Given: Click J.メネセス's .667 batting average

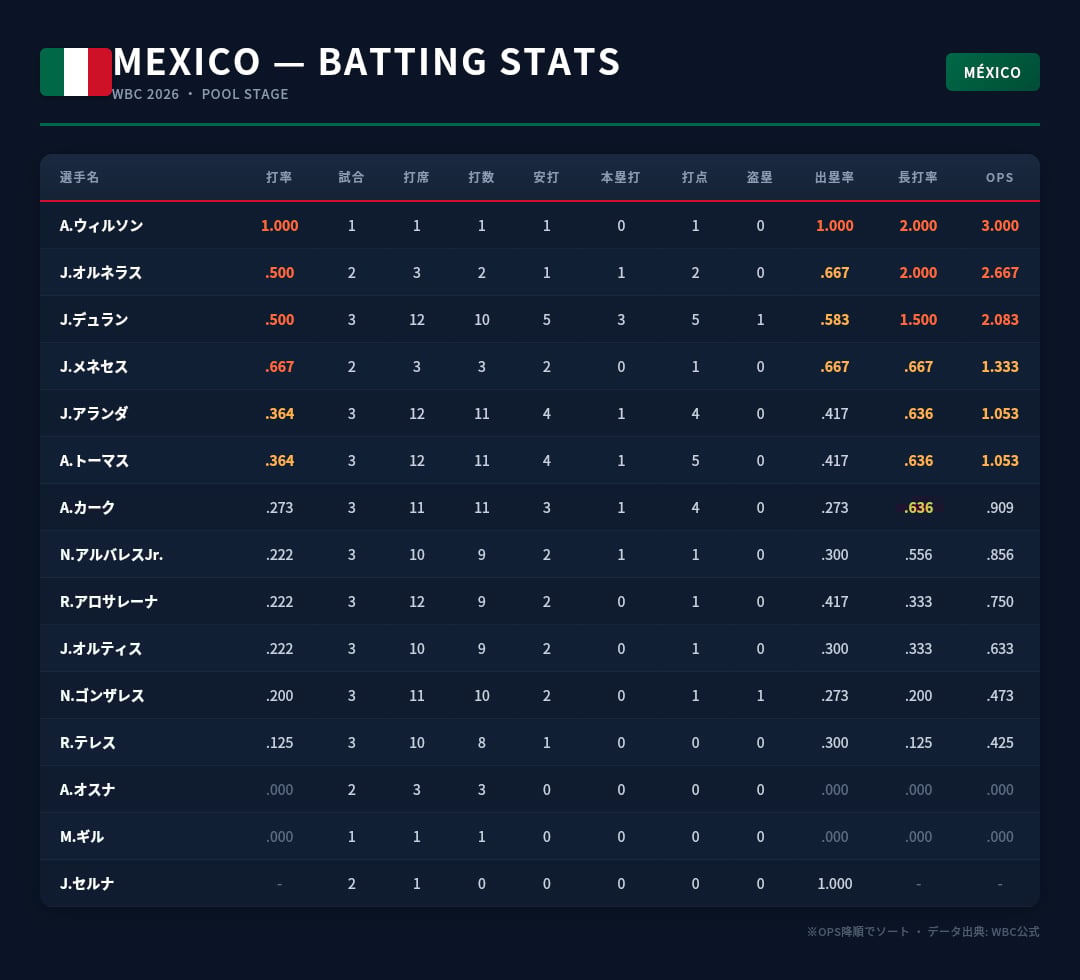Looking at the screenshot, I should pos(279,367).
